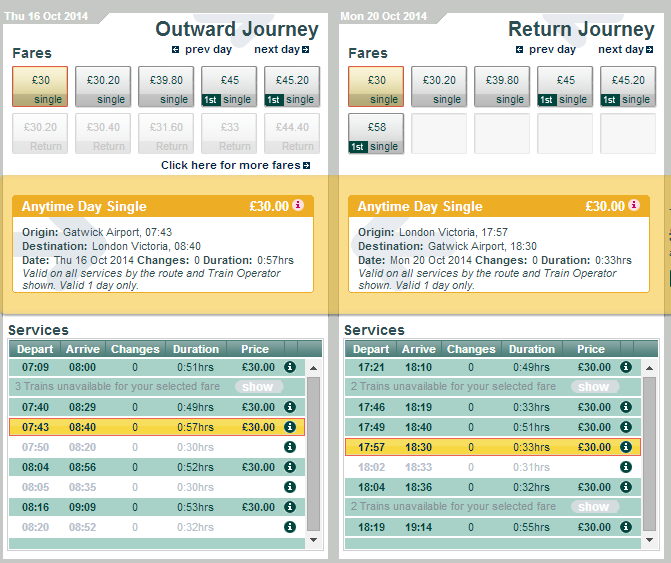This screenshot has width=671, height=563.
Task: Select the 07:40 outward train row
Action: (x=157, y=407)
